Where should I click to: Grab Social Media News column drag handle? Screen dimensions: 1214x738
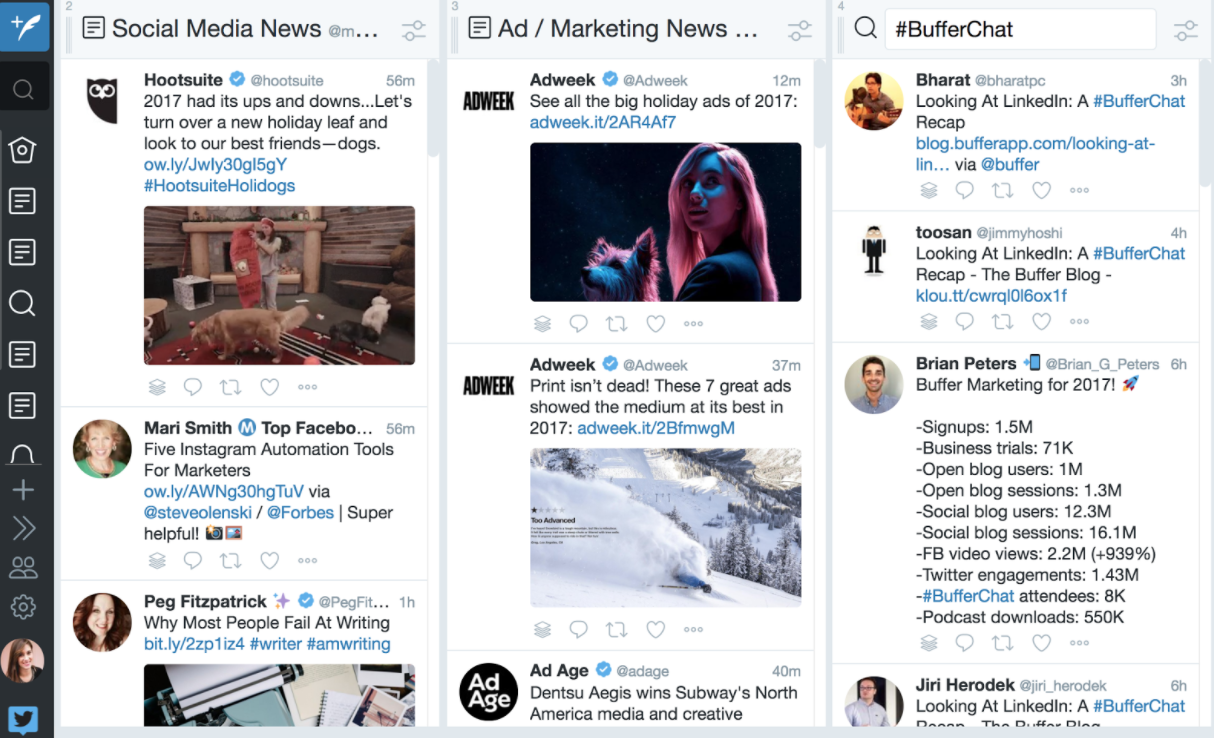tap(69, 33)
